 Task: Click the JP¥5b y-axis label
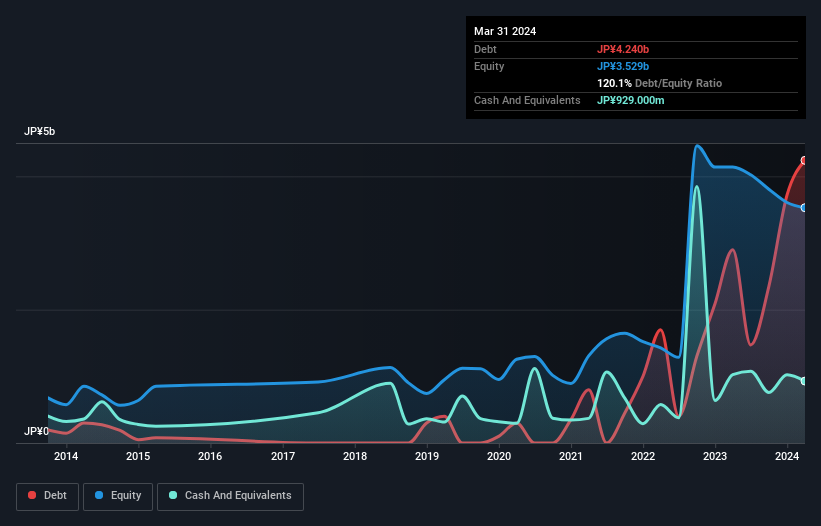click(x=39, y=131)
